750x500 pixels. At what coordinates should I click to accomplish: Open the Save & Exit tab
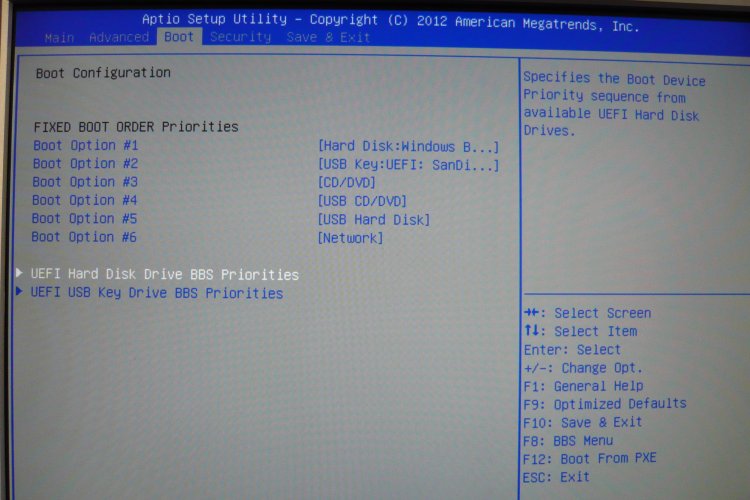pos(328,37)
